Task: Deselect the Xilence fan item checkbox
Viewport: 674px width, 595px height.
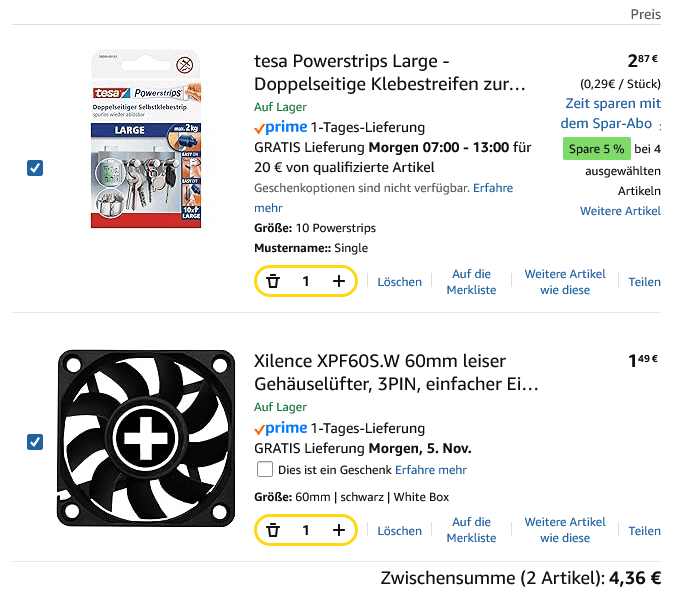Action: (x=35, y=441)
